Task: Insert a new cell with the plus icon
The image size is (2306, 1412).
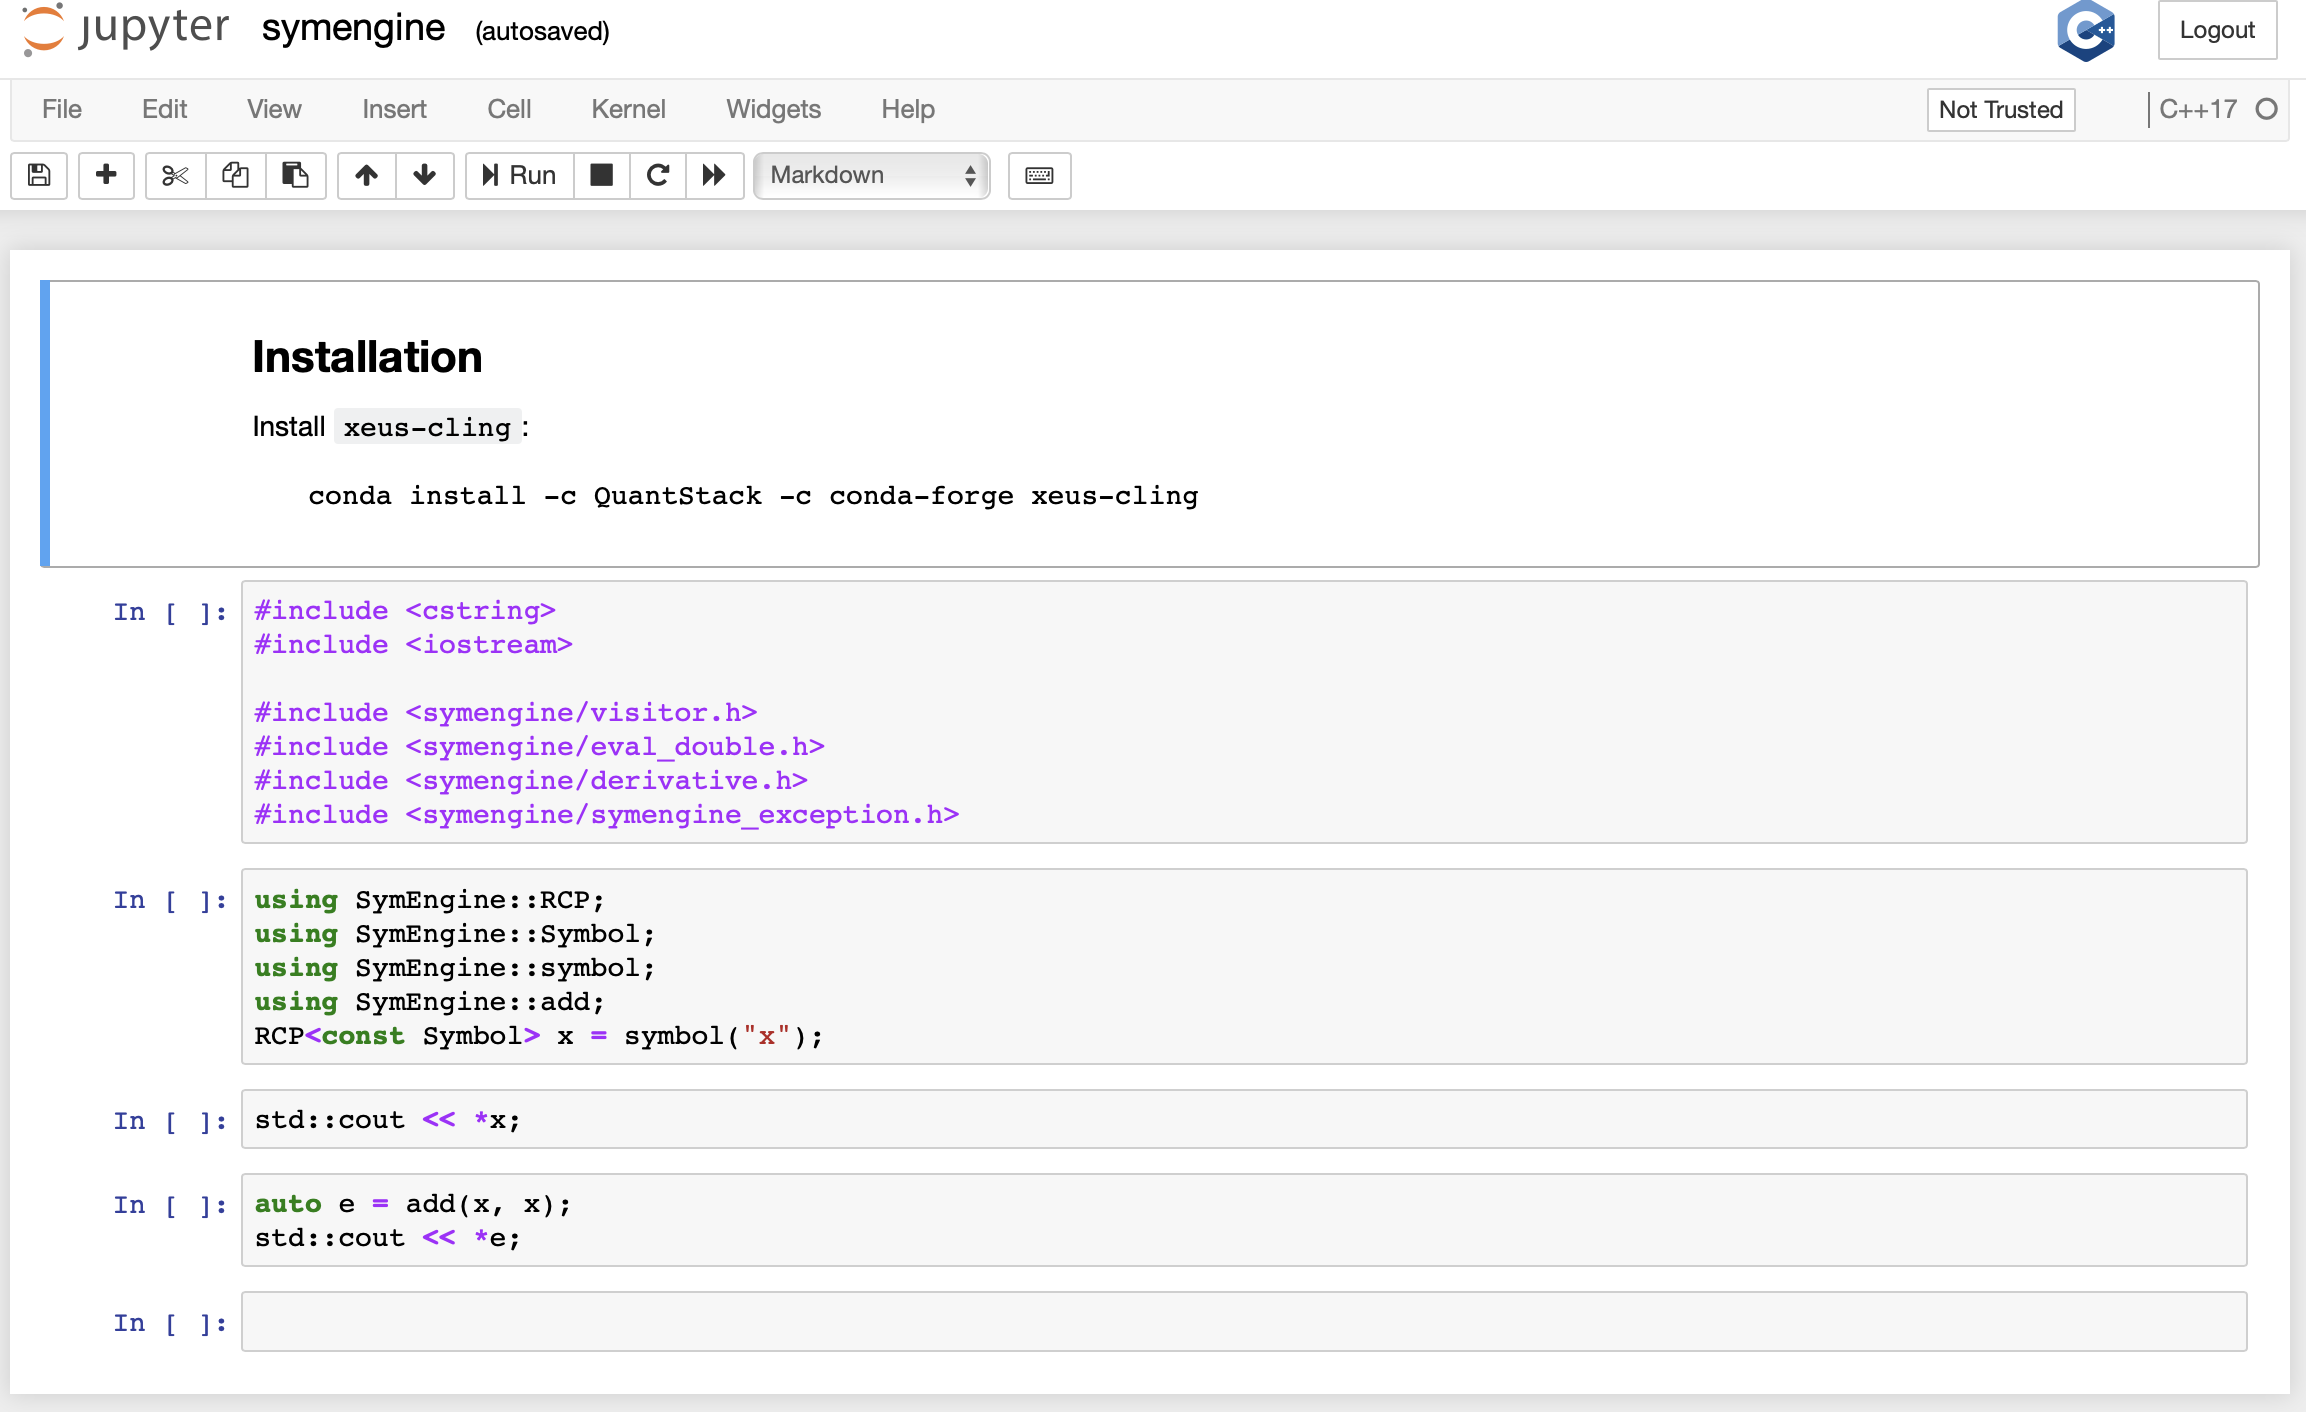Action: click(x=106, y=175)
